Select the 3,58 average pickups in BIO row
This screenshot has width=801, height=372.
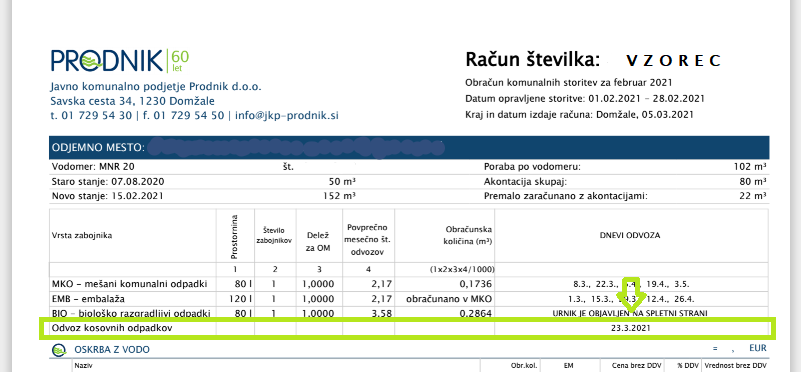coord(381,313)
